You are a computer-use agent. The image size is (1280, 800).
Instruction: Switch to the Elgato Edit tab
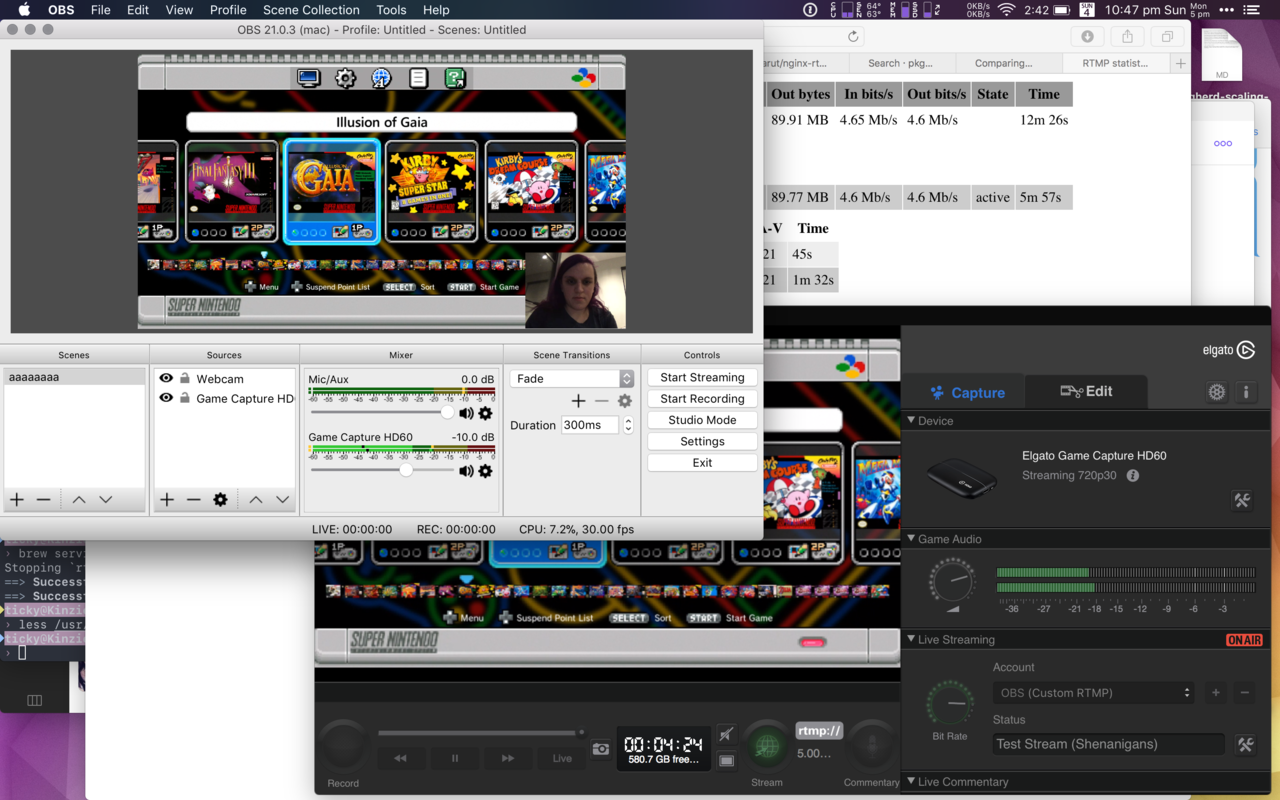(1086, 392)
